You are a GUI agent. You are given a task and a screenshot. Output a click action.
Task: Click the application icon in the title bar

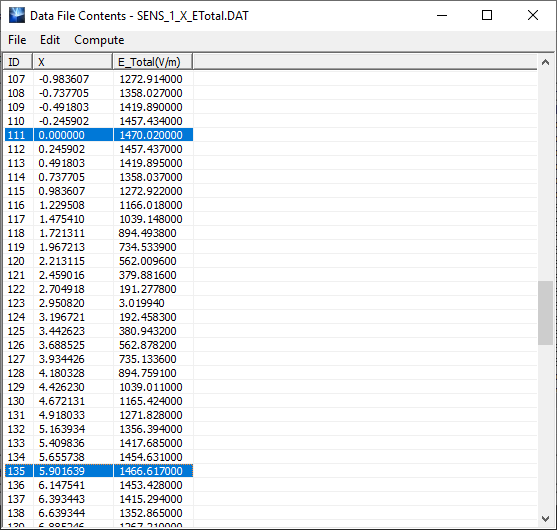point(17,15)
